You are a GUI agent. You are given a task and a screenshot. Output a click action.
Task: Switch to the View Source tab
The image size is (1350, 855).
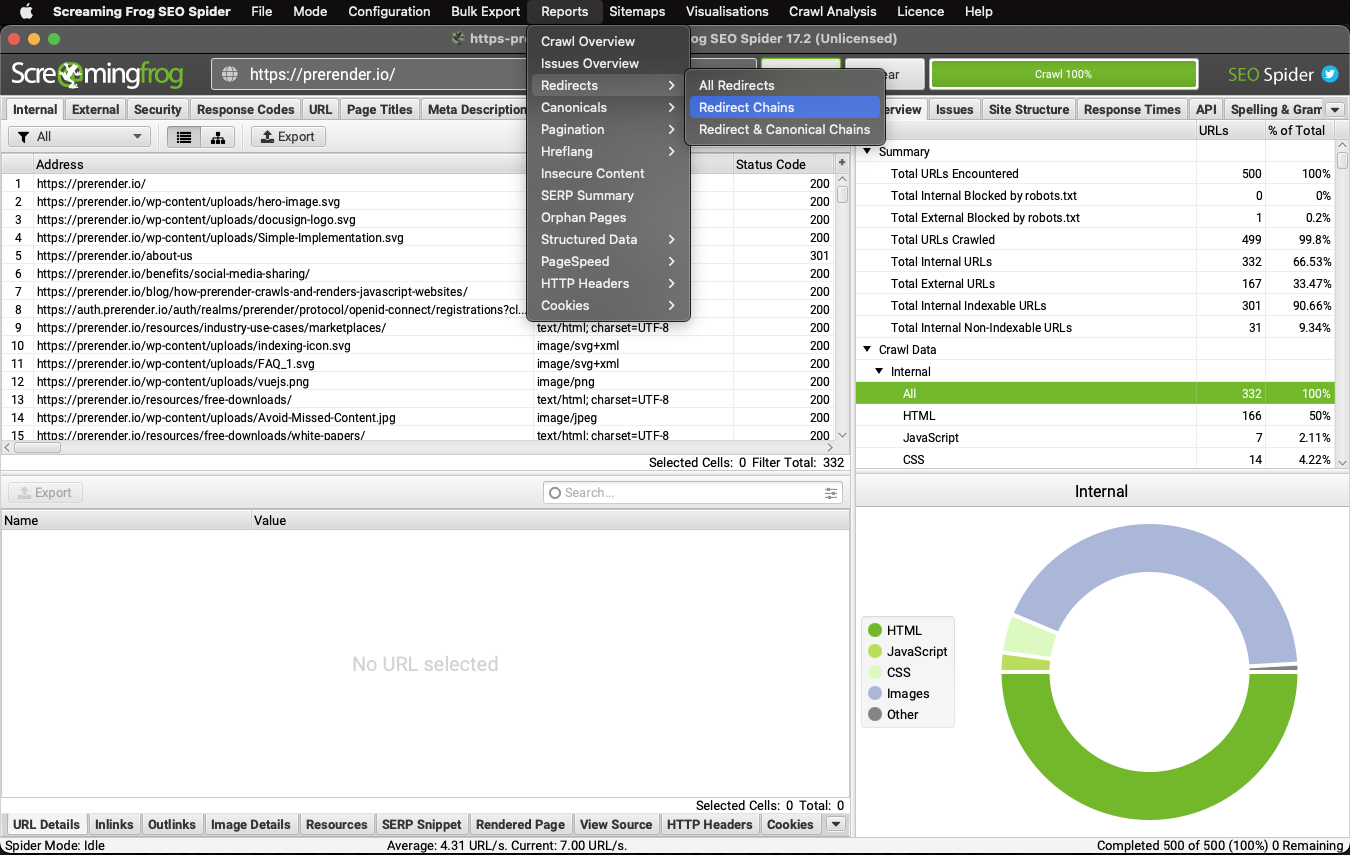tap(616, 825)
